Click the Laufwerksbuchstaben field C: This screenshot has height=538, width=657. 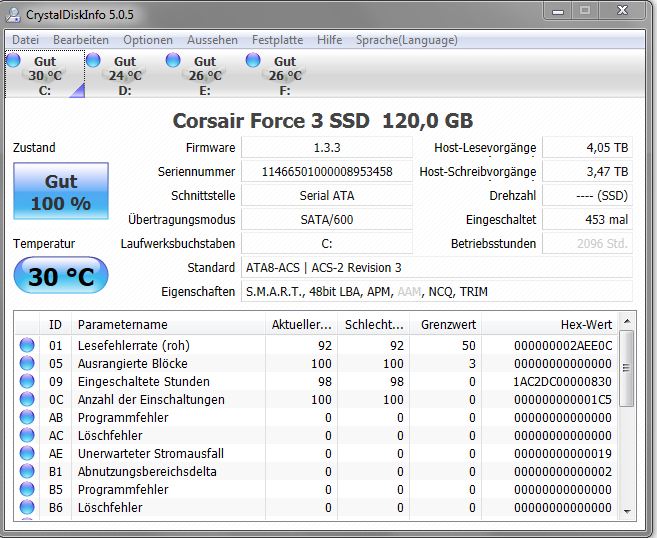point(327,243)
